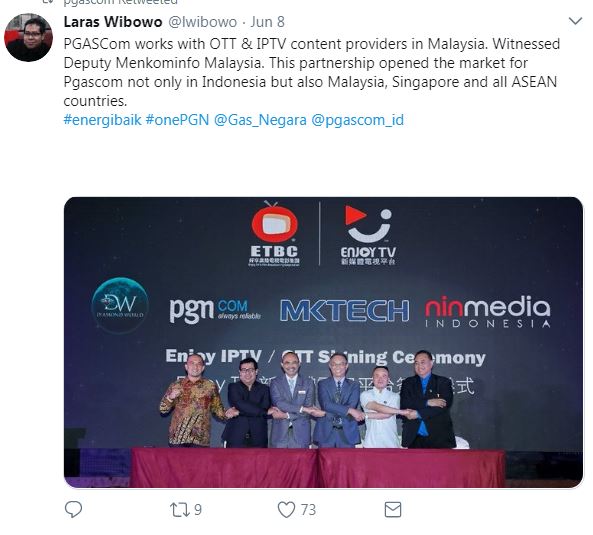The height and width of the screenshot is (535, 593).
Task: Open the Jun 8 tweet timestamp
Action: 267,22
